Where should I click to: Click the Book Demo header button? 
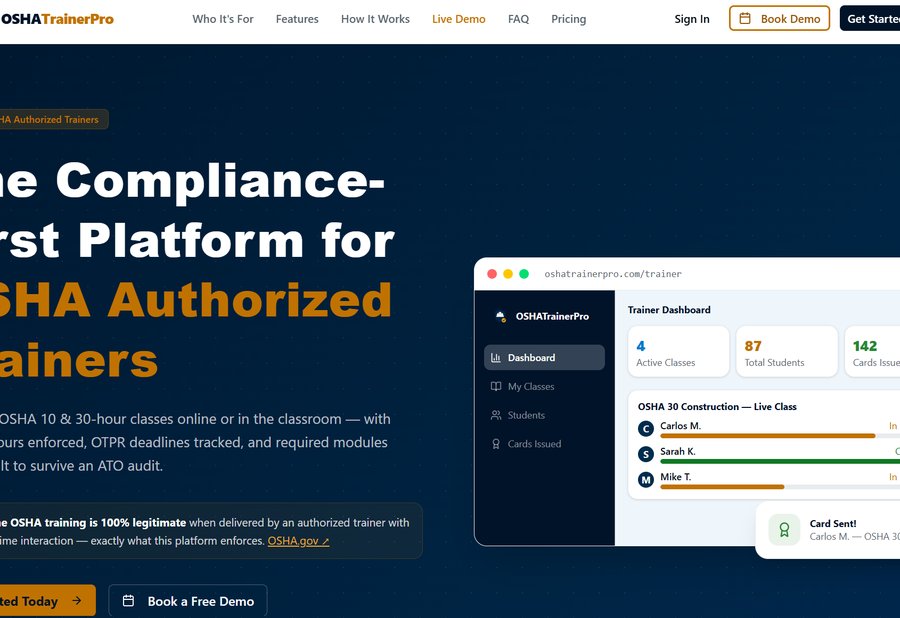pyautogui.click(x=779, y=18)
